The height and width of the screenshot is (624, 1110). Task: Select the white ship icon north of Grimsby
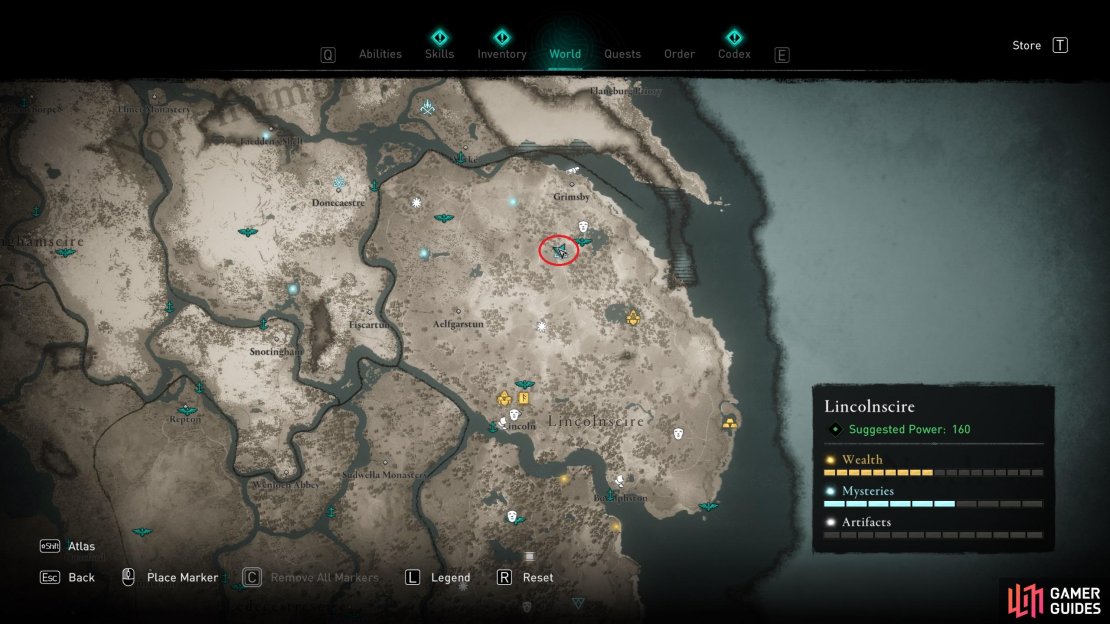click(573, 171)
